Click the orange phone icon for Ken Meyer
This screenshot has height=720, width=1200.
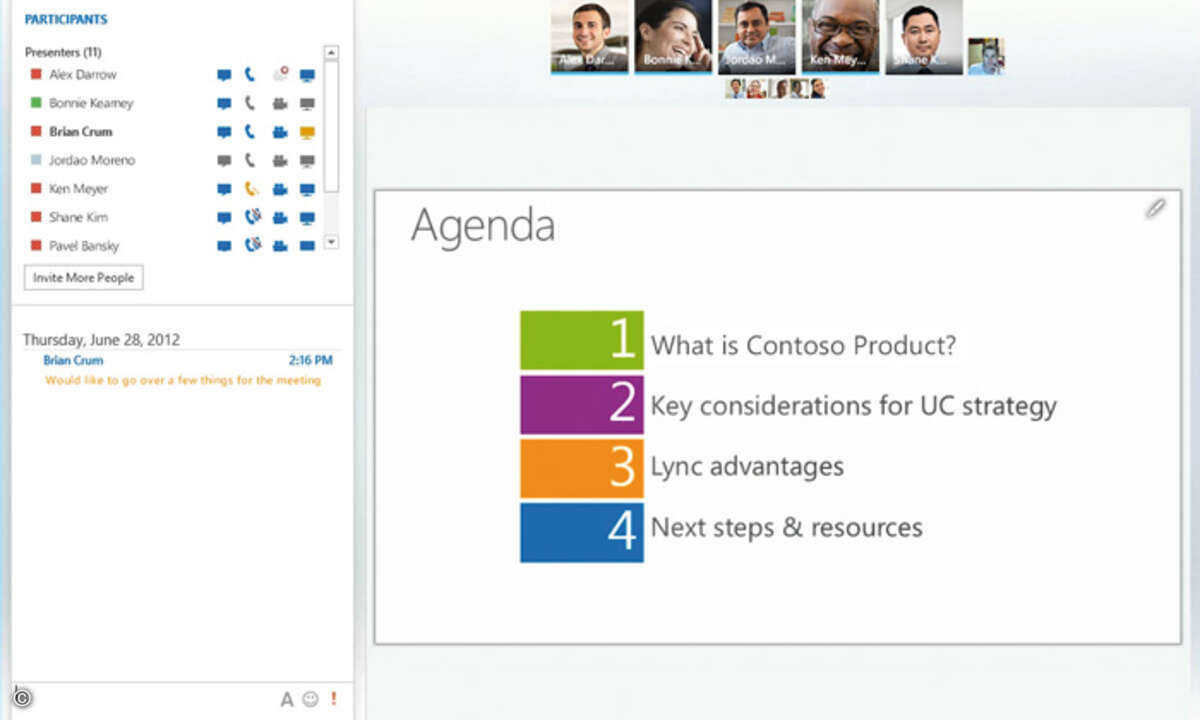(251, 189)
